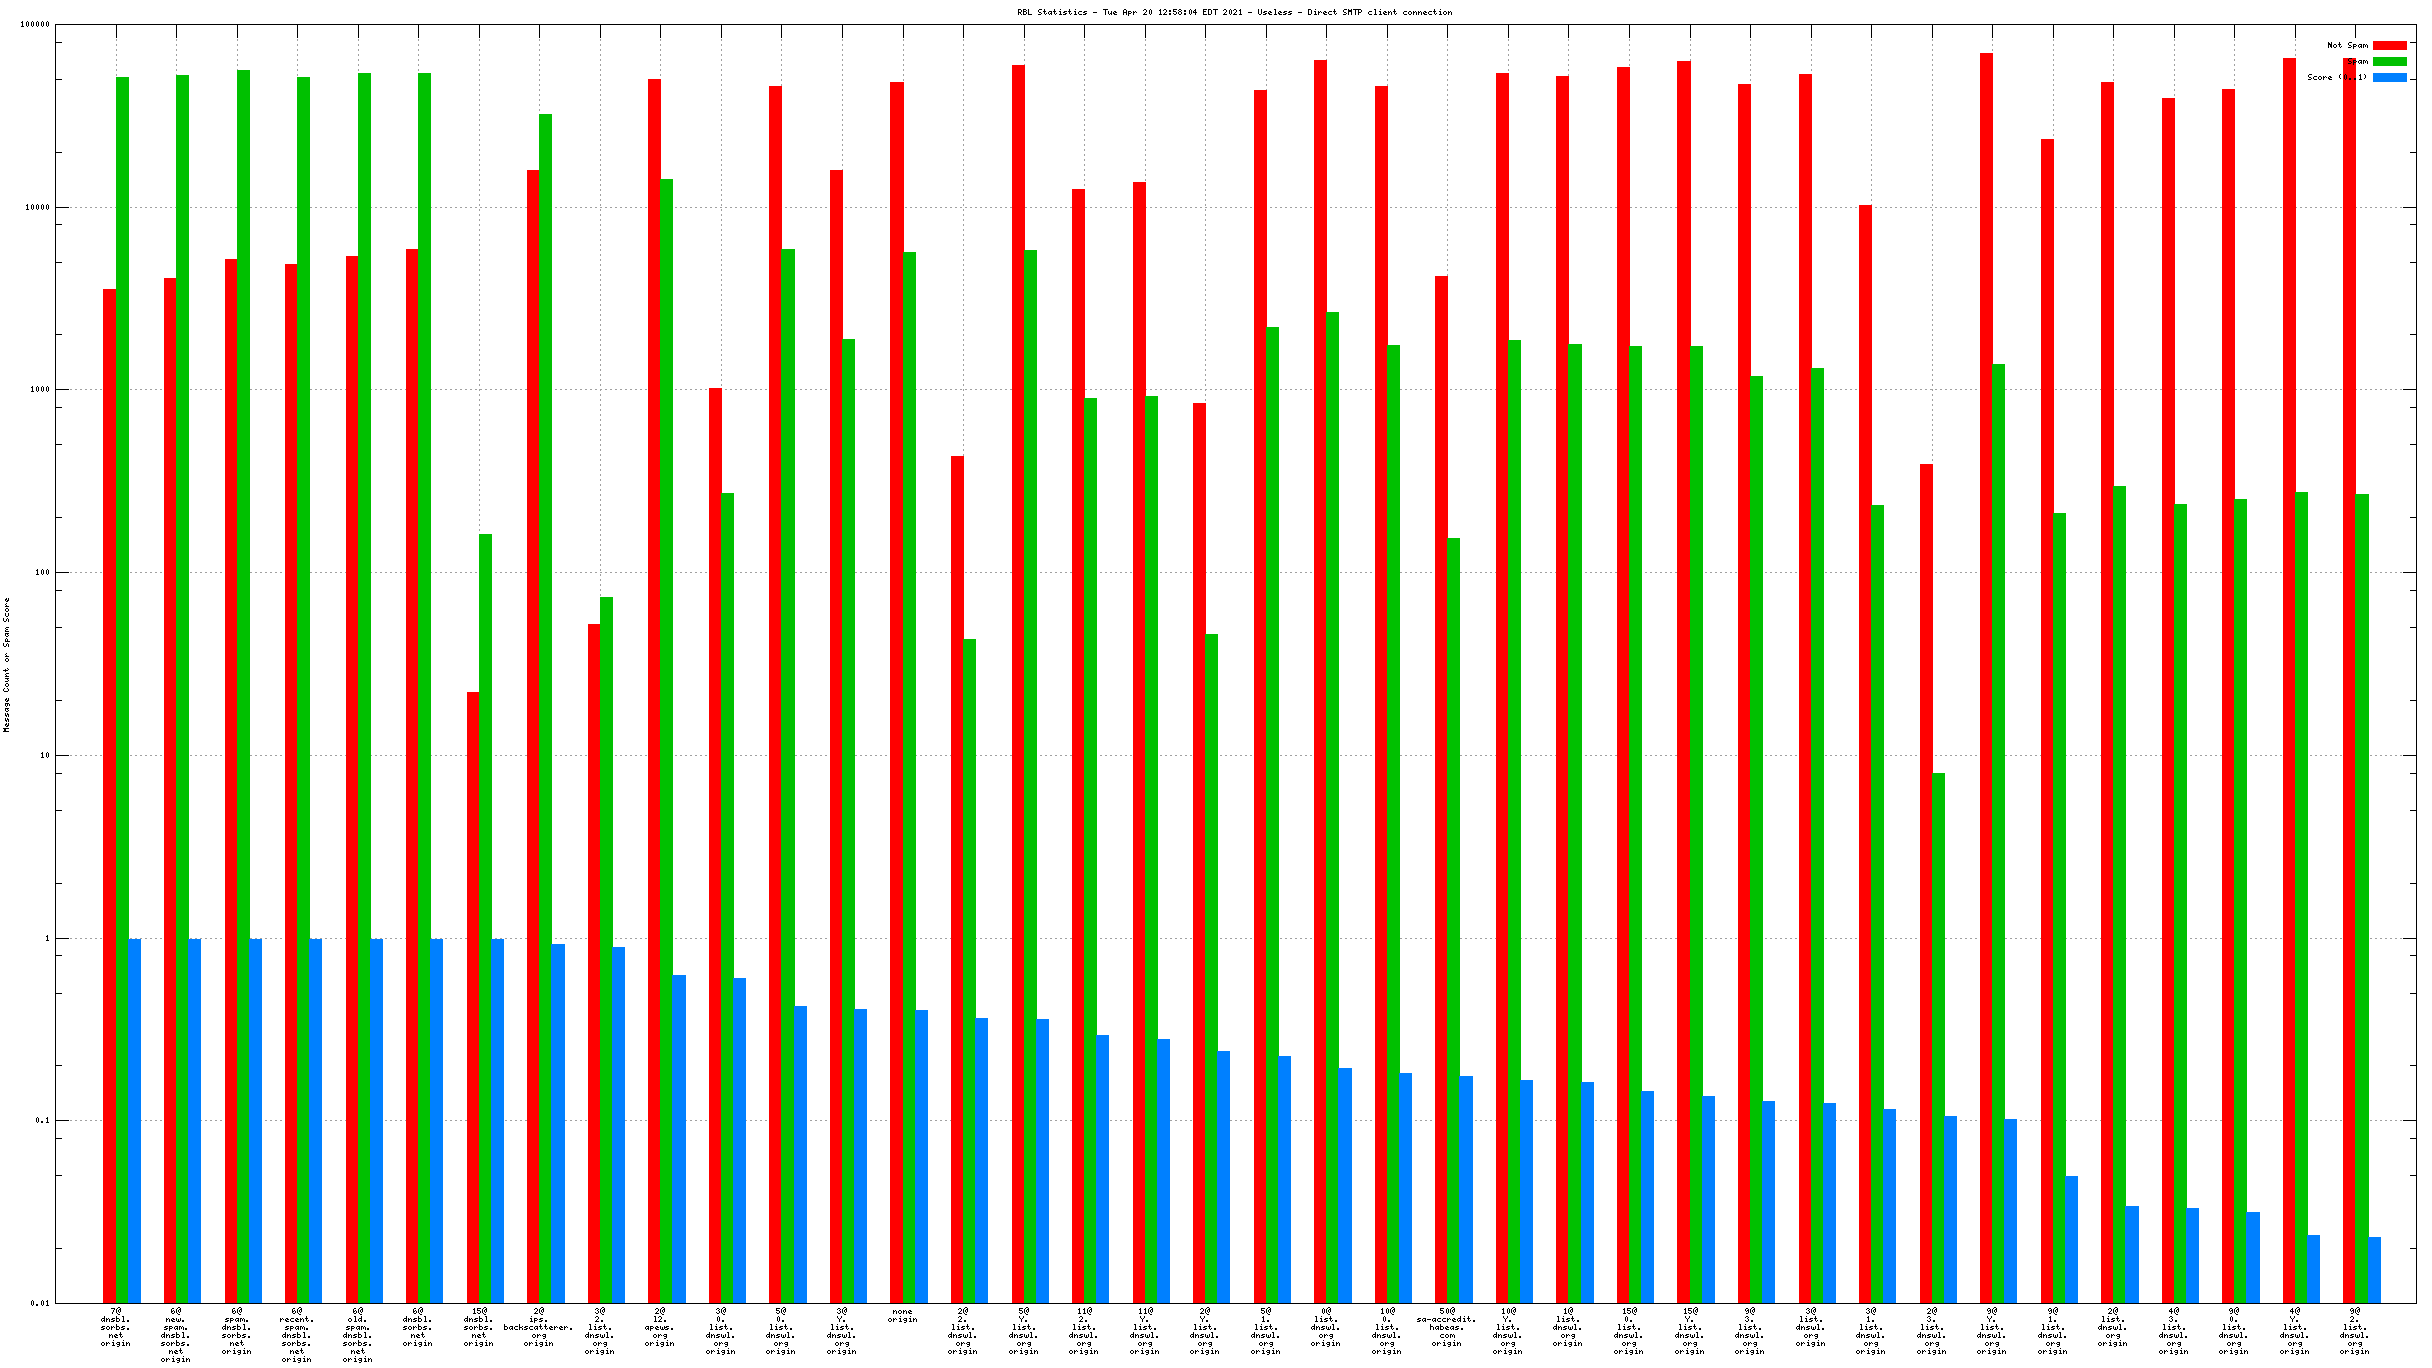Click the '100' y-axis tick label
The height and width of the screenshot is (1368, 2432).
(42, 573)
